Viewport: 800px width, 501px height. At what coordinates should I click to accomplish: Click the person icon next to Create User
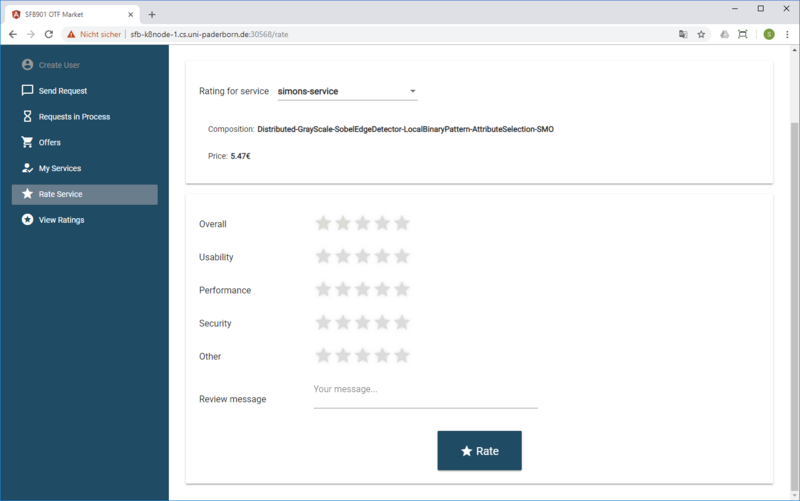click(x=28, y=65)
